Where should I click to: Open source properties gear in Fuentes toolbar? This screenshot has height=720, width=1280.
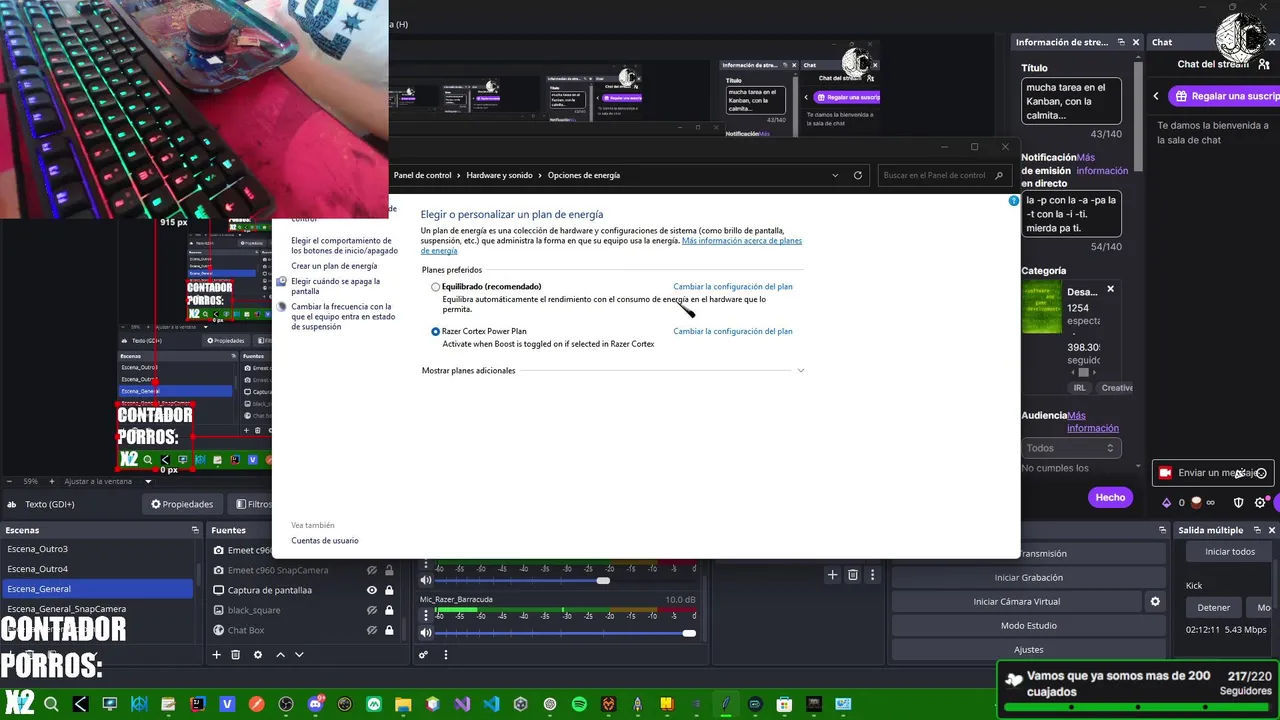(258, 654)
